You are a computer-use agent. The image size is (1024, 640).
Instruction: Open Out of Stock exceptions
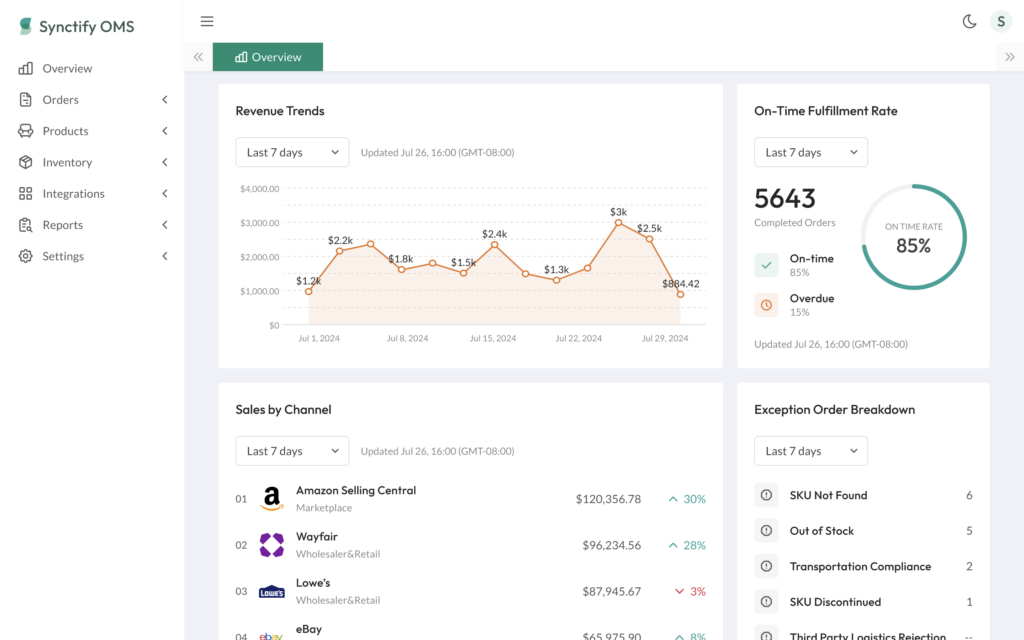pos(863,530)
